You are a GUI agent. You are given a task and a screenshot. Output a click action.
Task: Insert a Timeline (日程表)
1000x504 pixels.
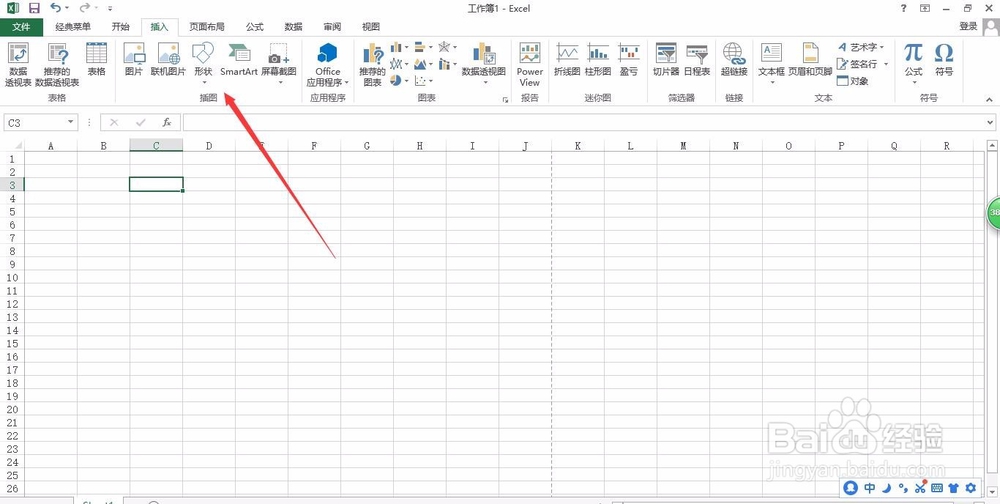point(697,60)
